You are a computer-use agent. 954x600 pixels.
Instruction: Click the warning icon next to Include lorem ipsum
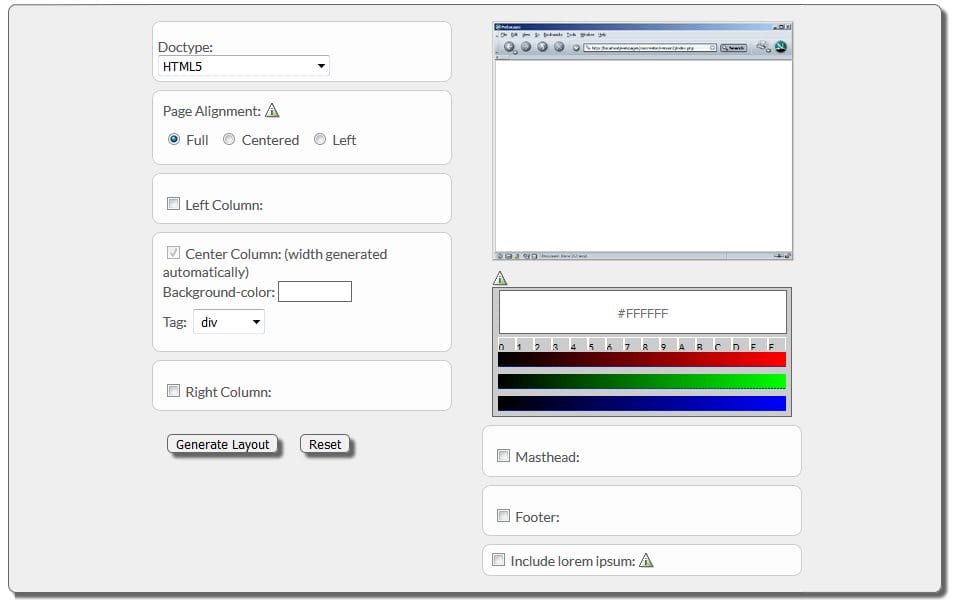tap(646, 560)
